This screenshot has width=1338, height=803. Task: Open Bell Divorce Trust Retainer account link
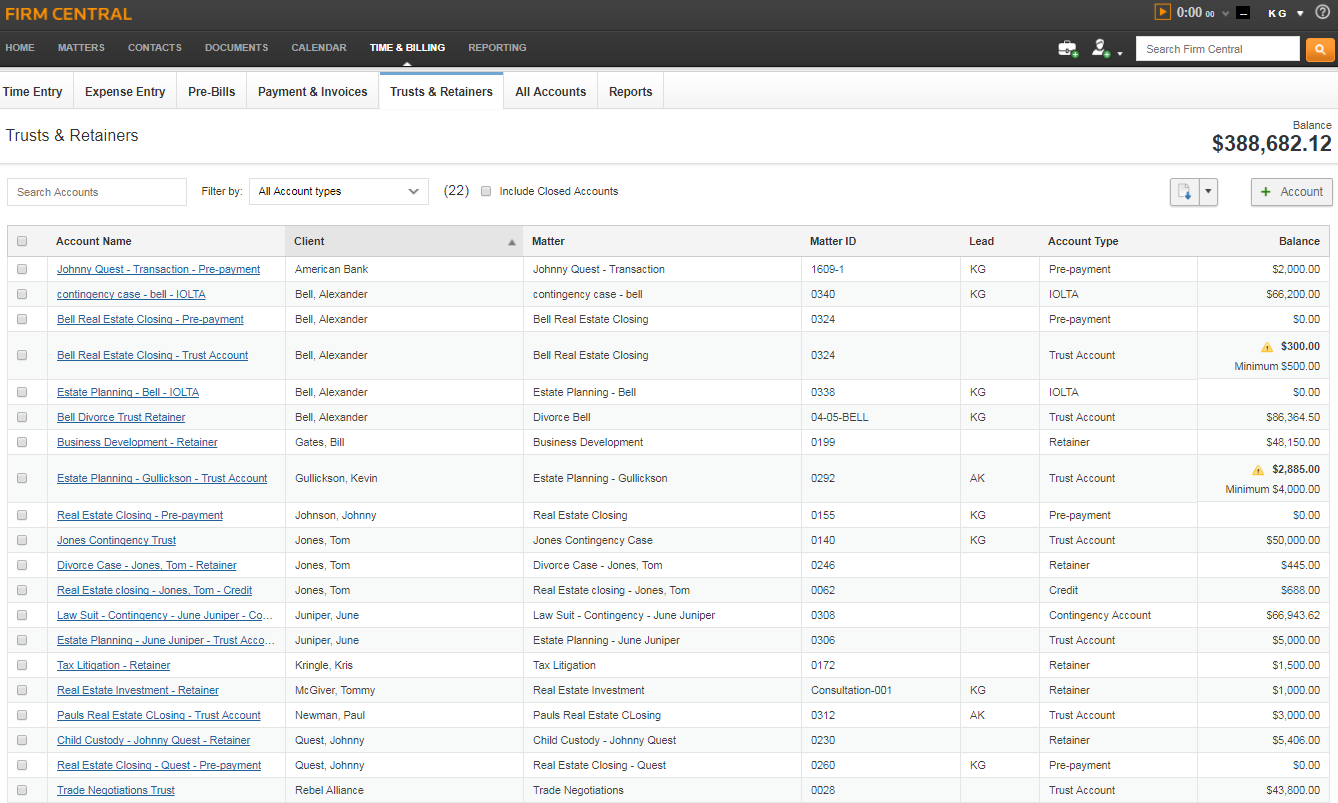click(x=121, y=417)
